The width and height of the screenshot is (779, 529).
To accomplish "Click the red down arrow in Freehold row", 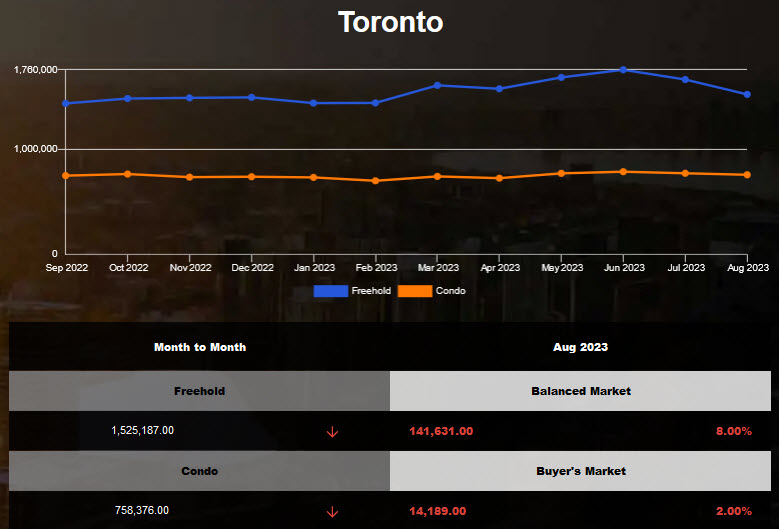I will (332, 432).
